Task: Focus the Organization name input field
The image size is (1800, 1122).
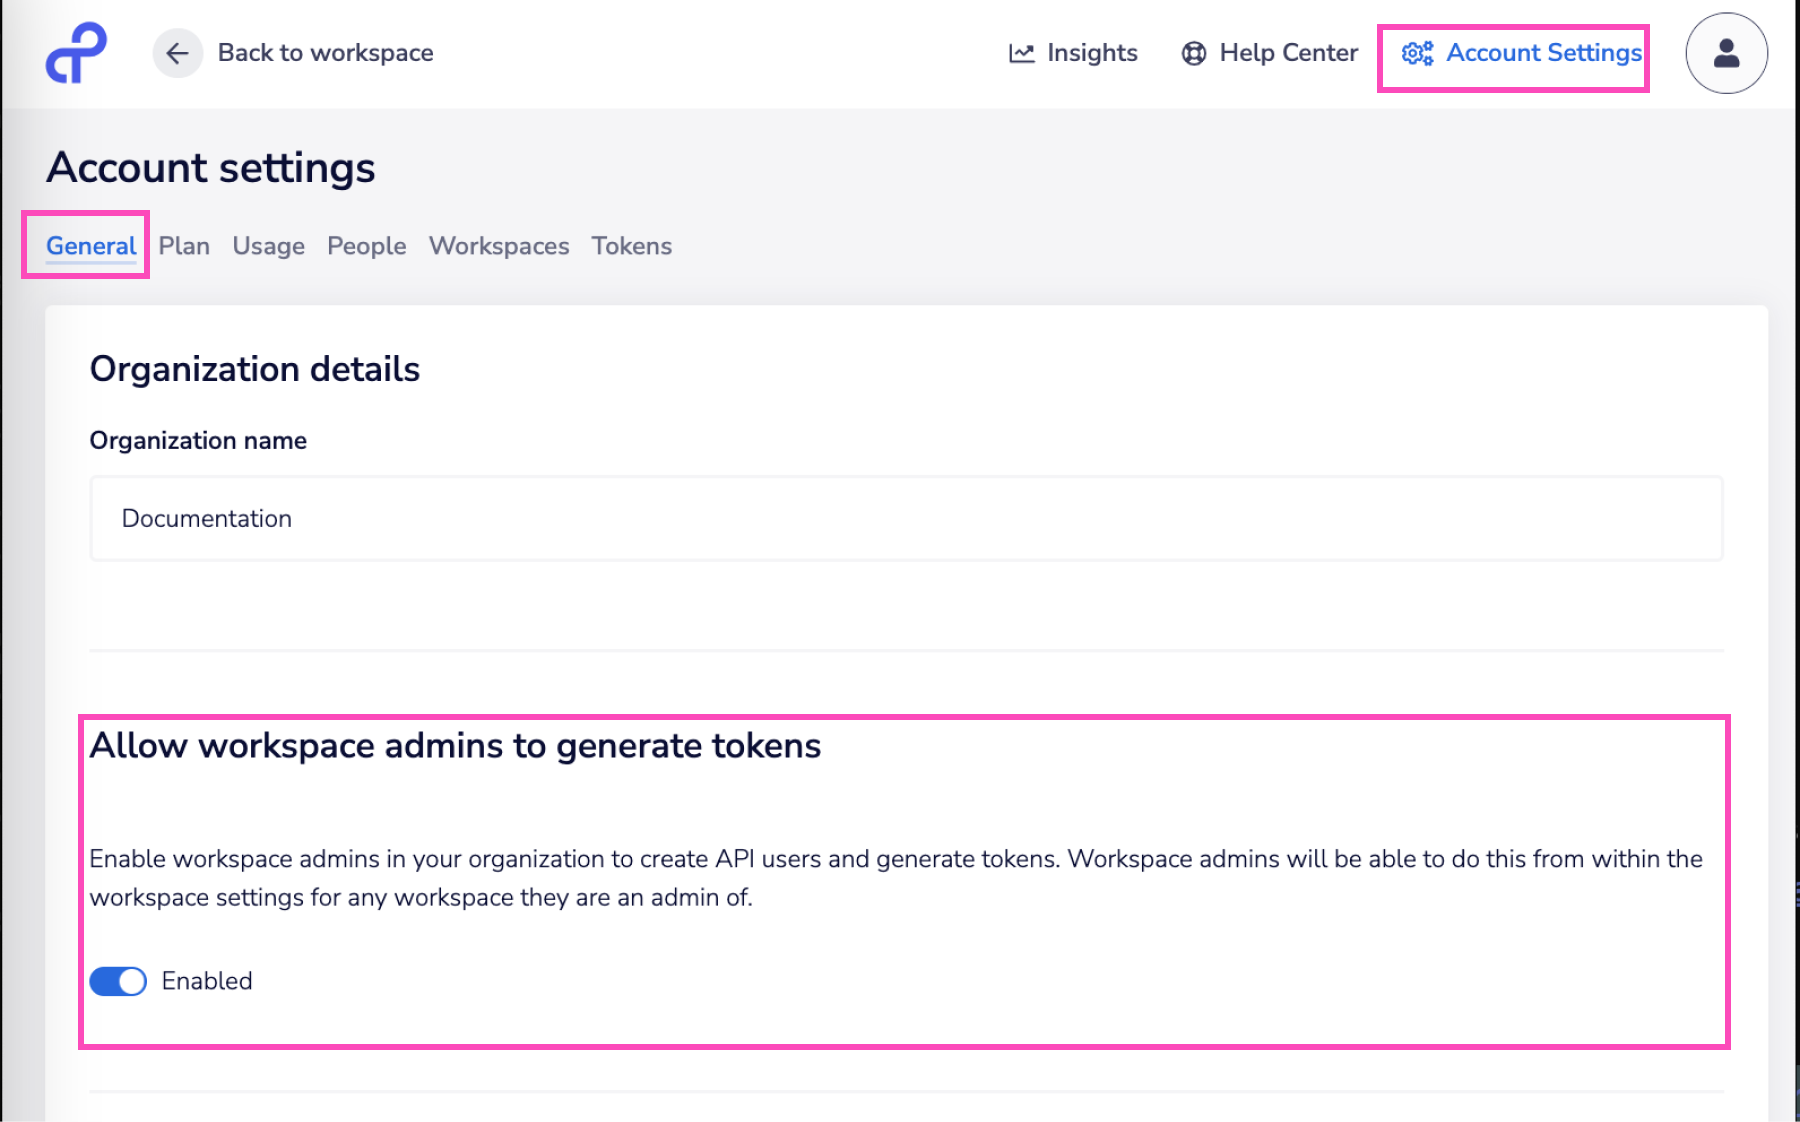Action: click(905, 518)
